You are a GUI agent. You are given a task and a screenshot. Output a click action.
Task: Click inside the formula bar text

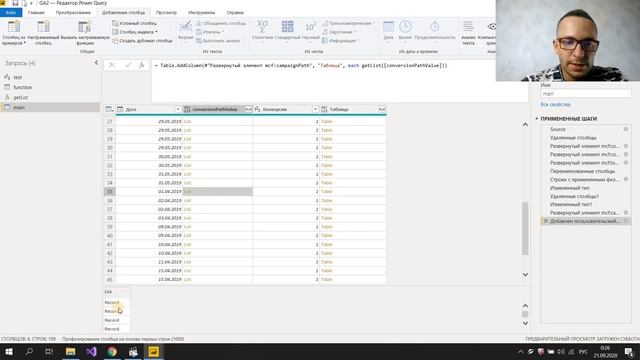click(302, 65)
